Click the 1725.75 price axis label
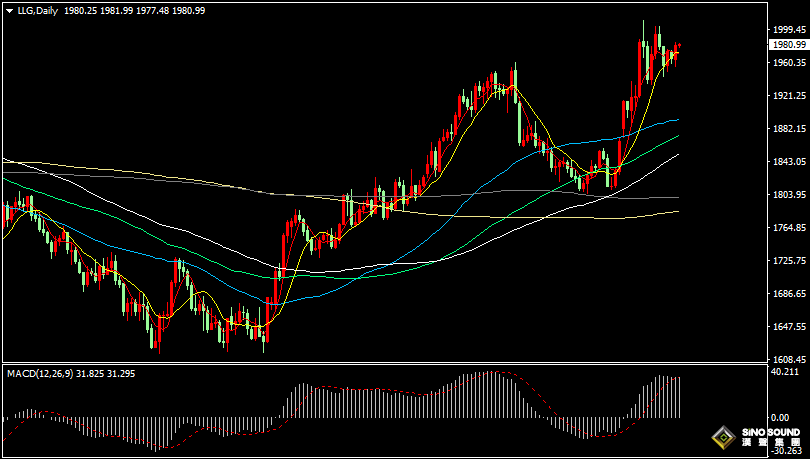The image size is (810, 459). coord(788,261)
